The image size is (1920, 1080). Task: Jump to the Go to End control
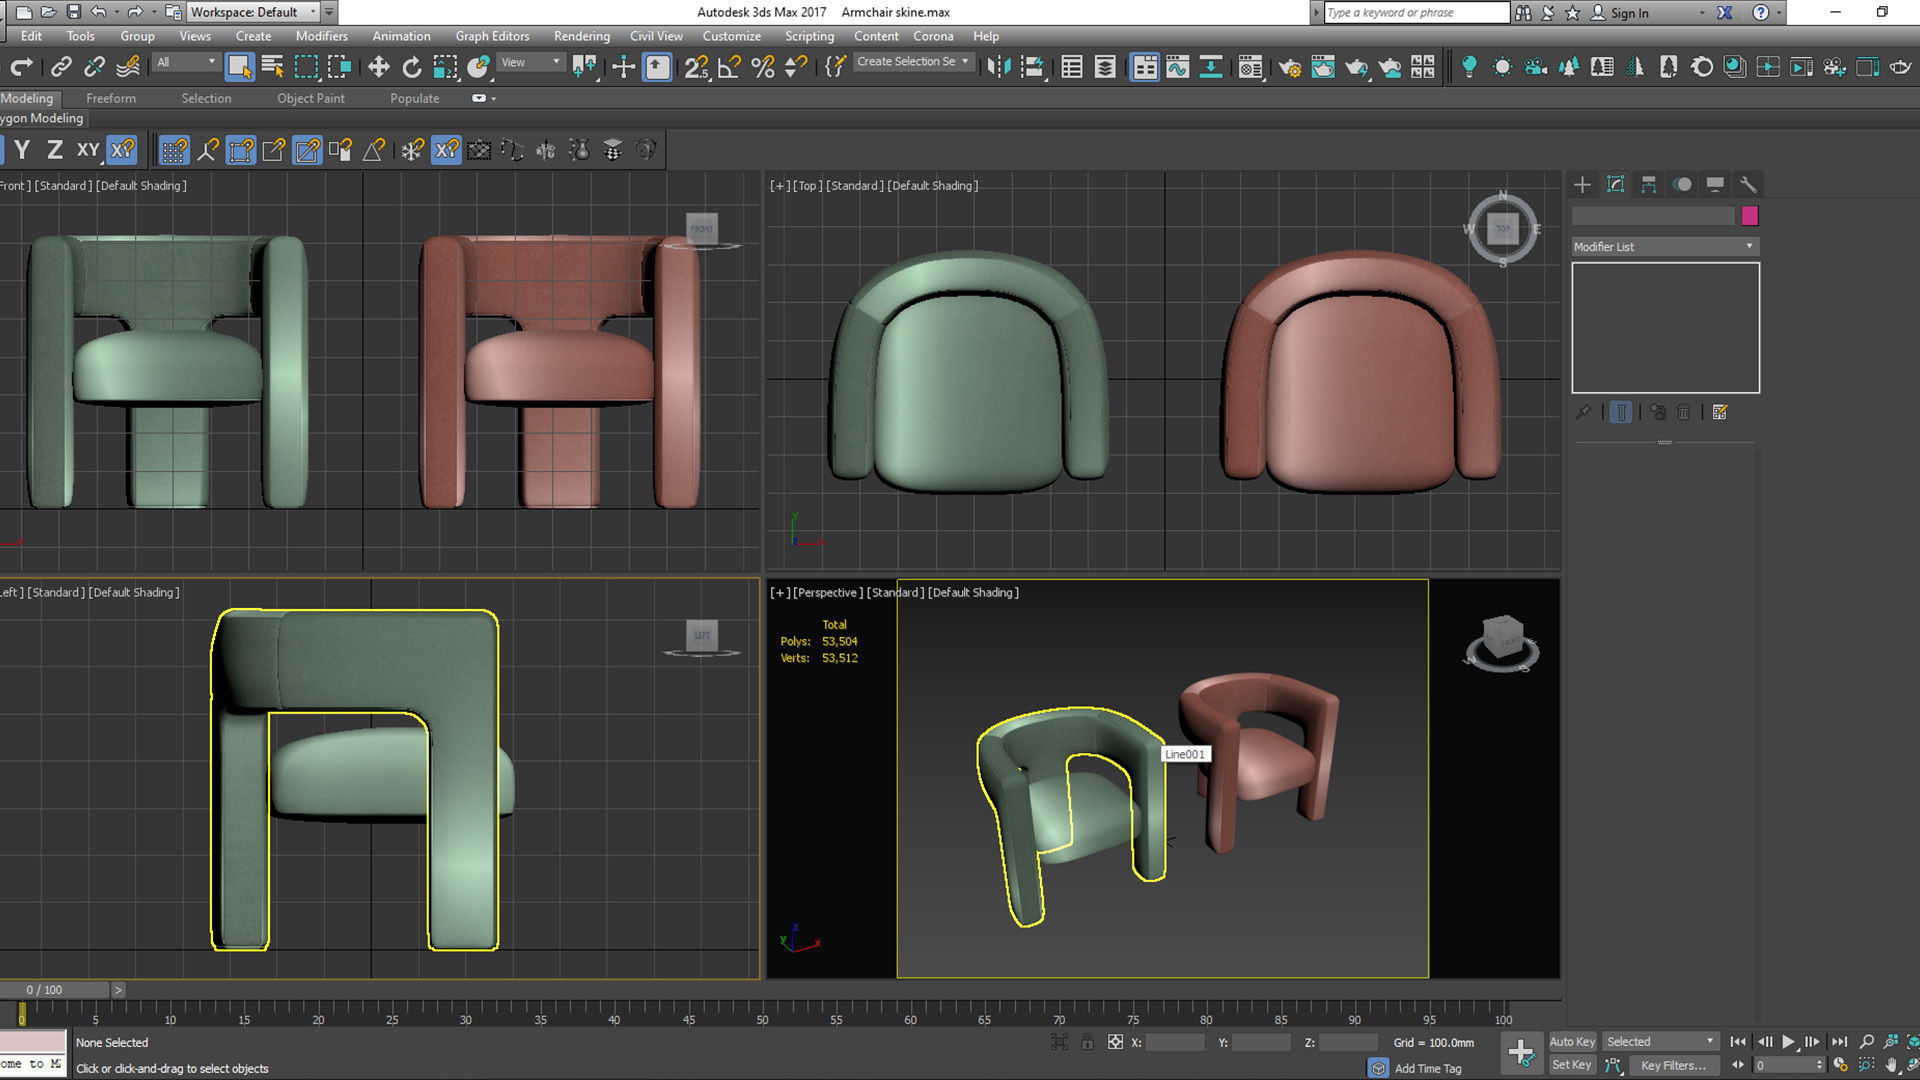click(x=1839, y=1041)
